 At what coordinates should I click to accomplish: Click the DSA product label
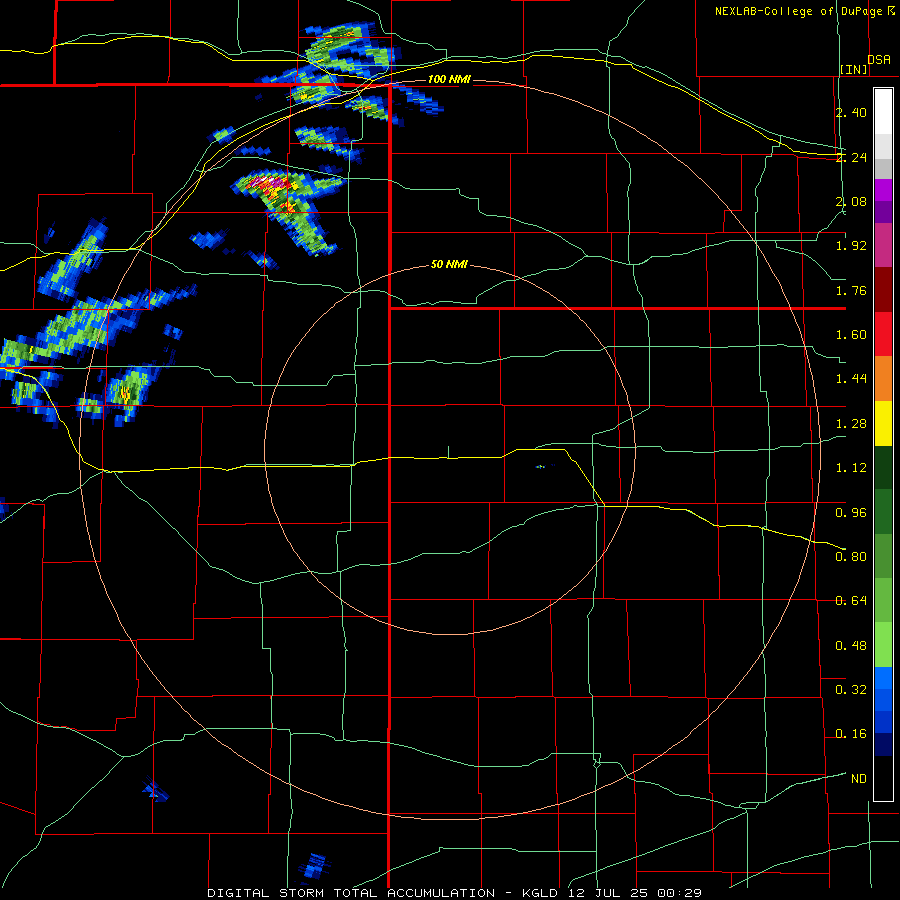pos(879,60)
